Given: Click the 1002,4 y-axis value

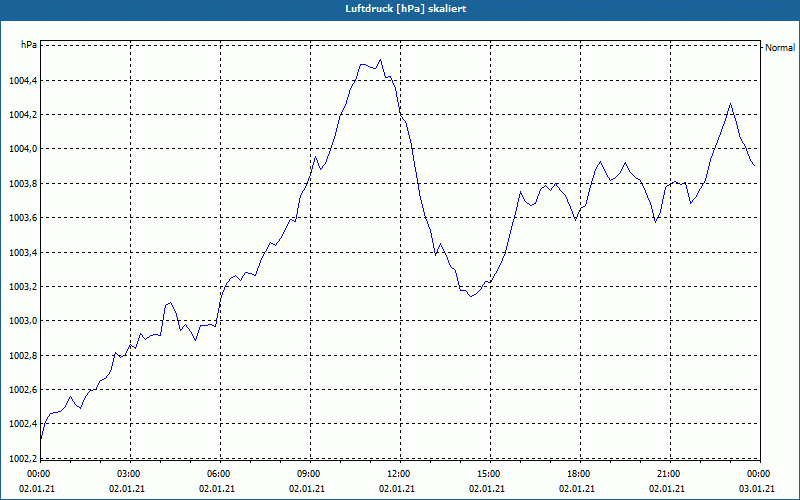Looking at the screenshot, I should pos(22,424).
